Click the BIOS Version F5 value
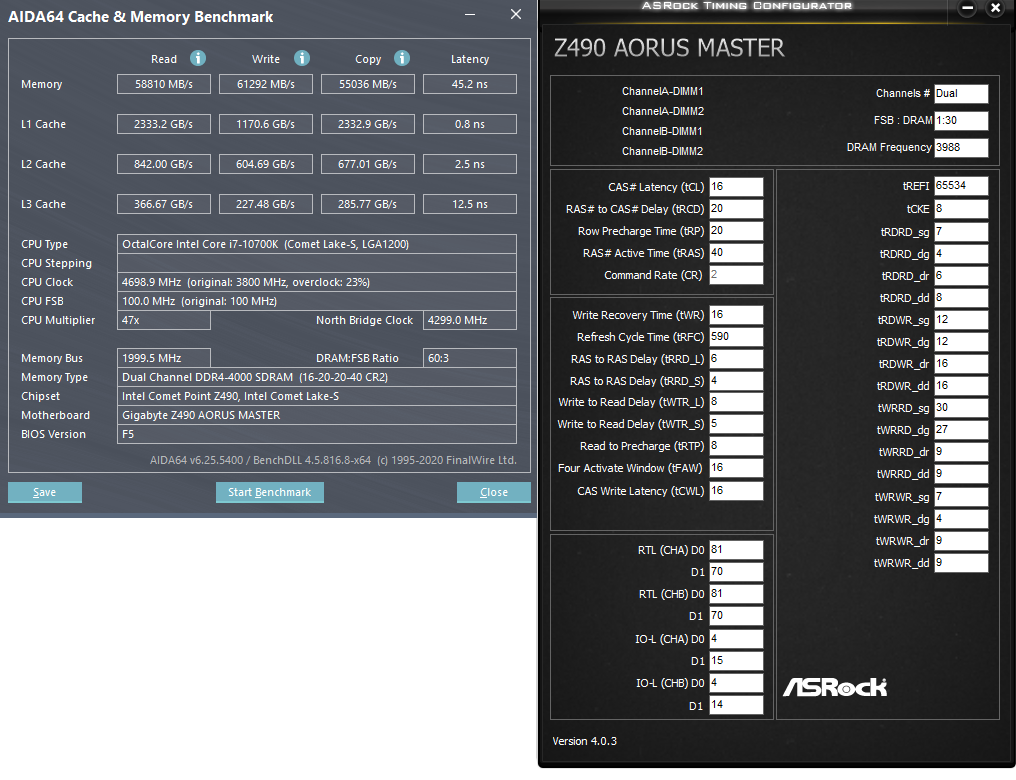This screenshot has width=1016, height=780. pos(317,434)
